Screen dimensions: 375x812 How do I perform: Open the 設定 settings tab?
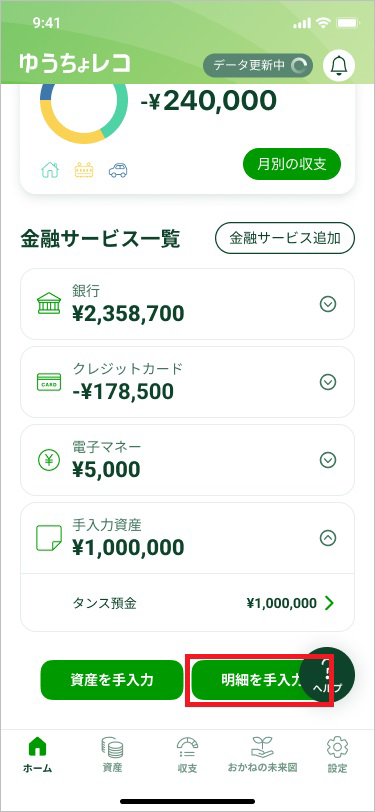(337, 756)
